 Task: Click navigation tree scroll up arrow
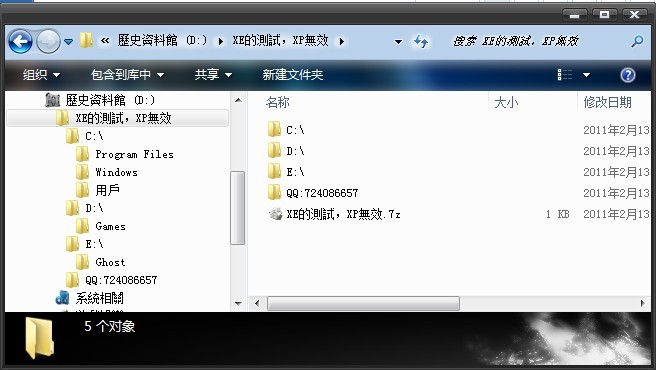coord(238,100)
